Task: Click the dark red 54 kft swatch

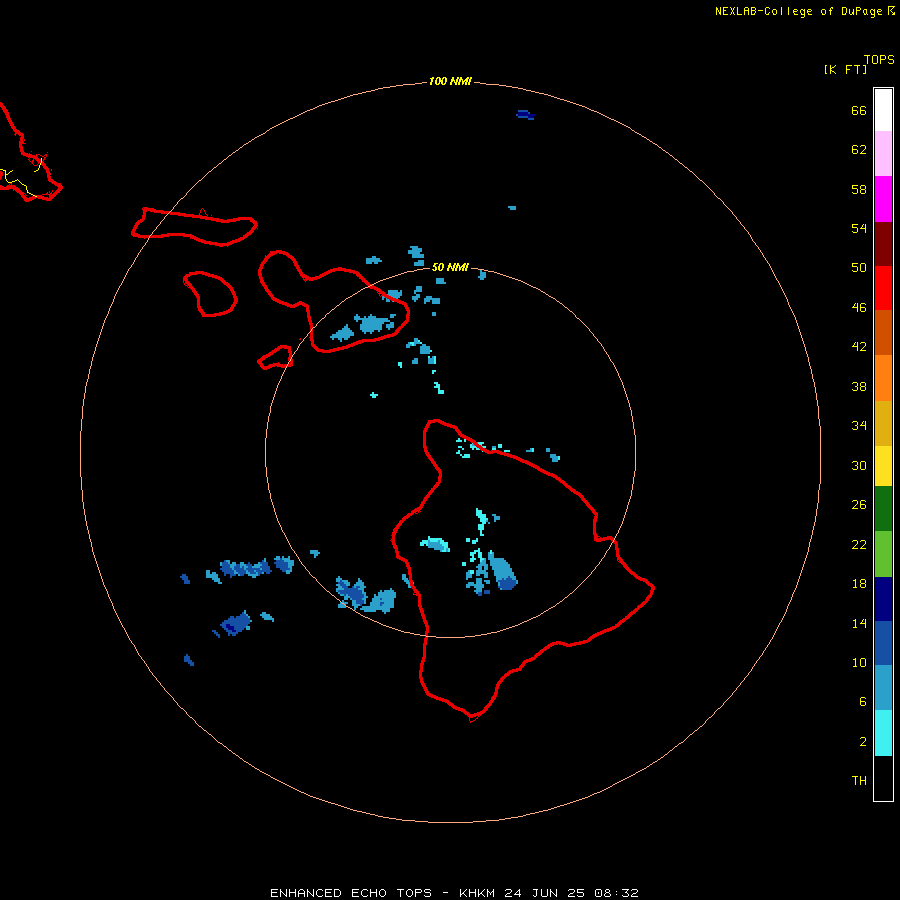Action: click(x=883, y=244)
